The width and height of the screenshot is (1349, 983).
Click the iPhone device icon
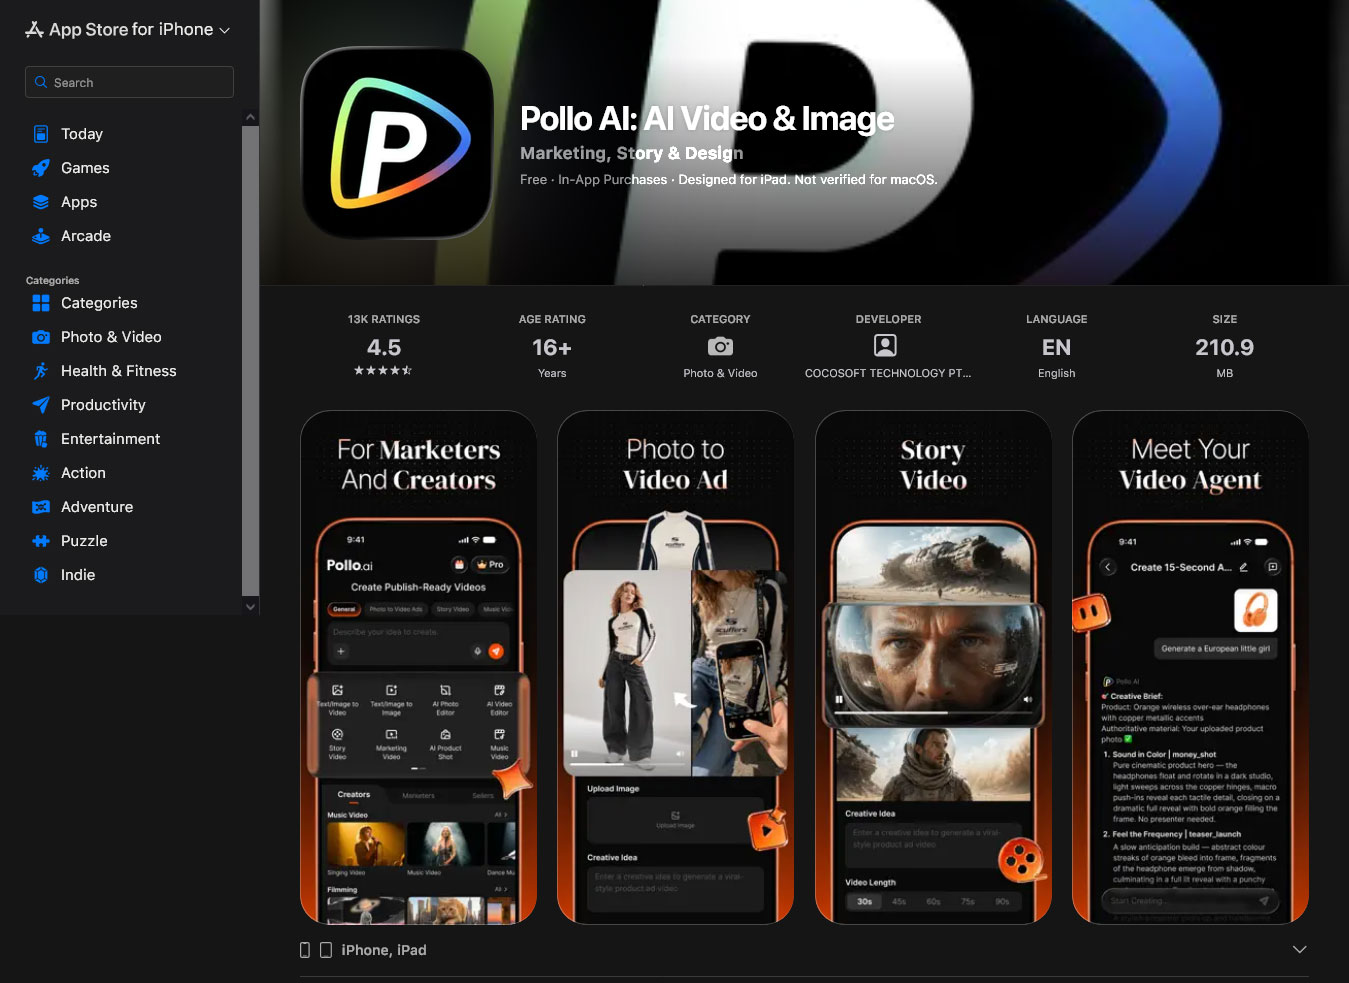[305, 950]
